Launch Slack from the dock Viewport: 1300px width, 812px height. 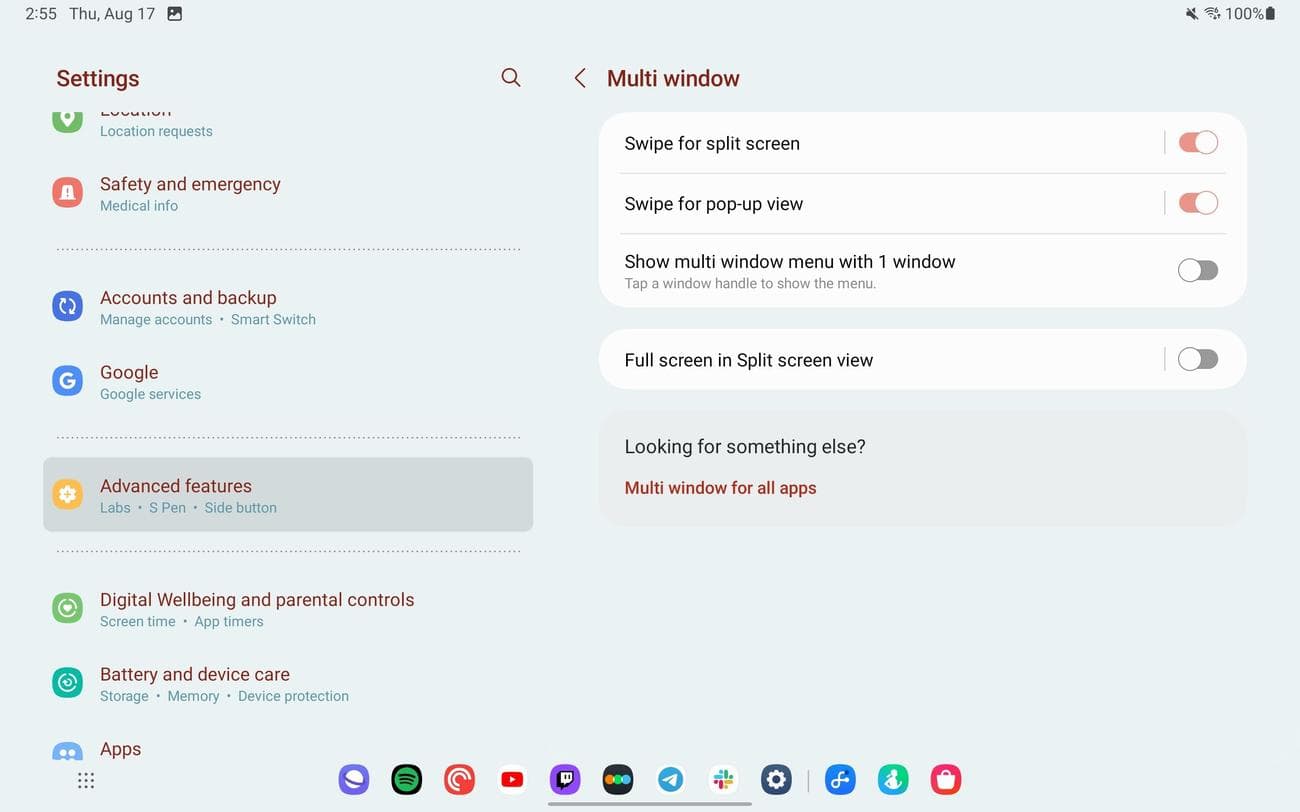tap(724, 780)
